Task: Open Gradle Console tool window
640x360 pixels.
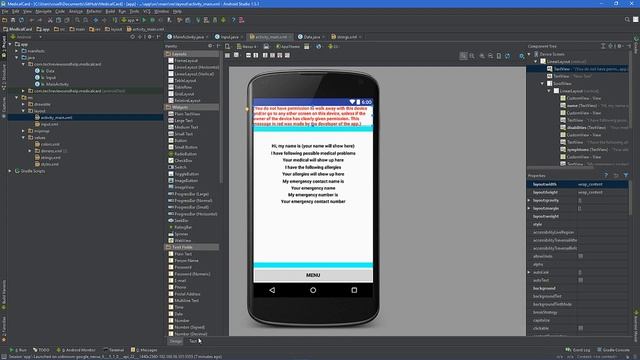Action: tap(613, 350)
